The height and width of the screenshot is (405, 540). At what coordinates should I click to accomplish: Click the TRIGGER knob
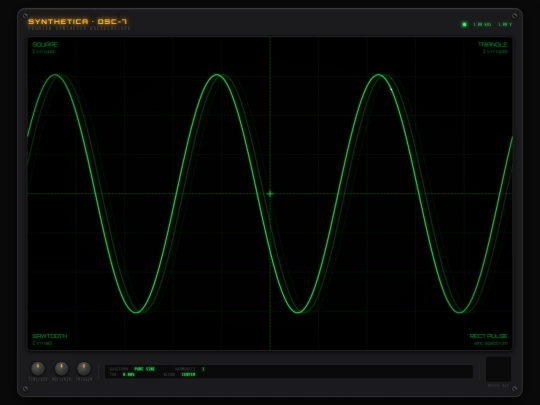click(x=84, y=368)
